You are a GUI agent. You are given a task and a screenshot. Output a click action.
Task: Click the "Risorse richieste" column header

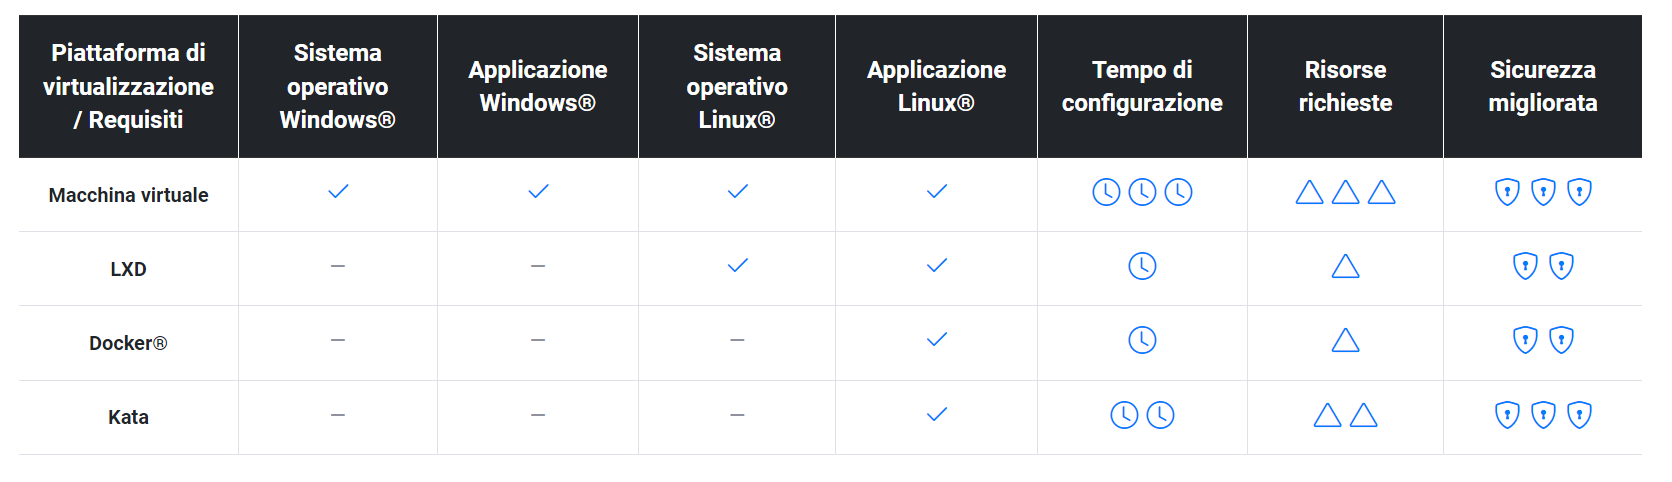click(1345, 86)
